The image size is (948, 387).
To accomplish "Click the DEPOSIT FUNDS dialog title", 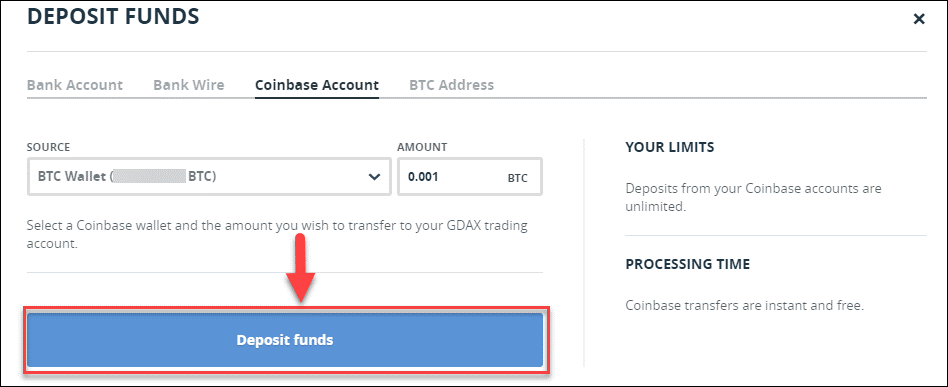I will click(114, 16).
